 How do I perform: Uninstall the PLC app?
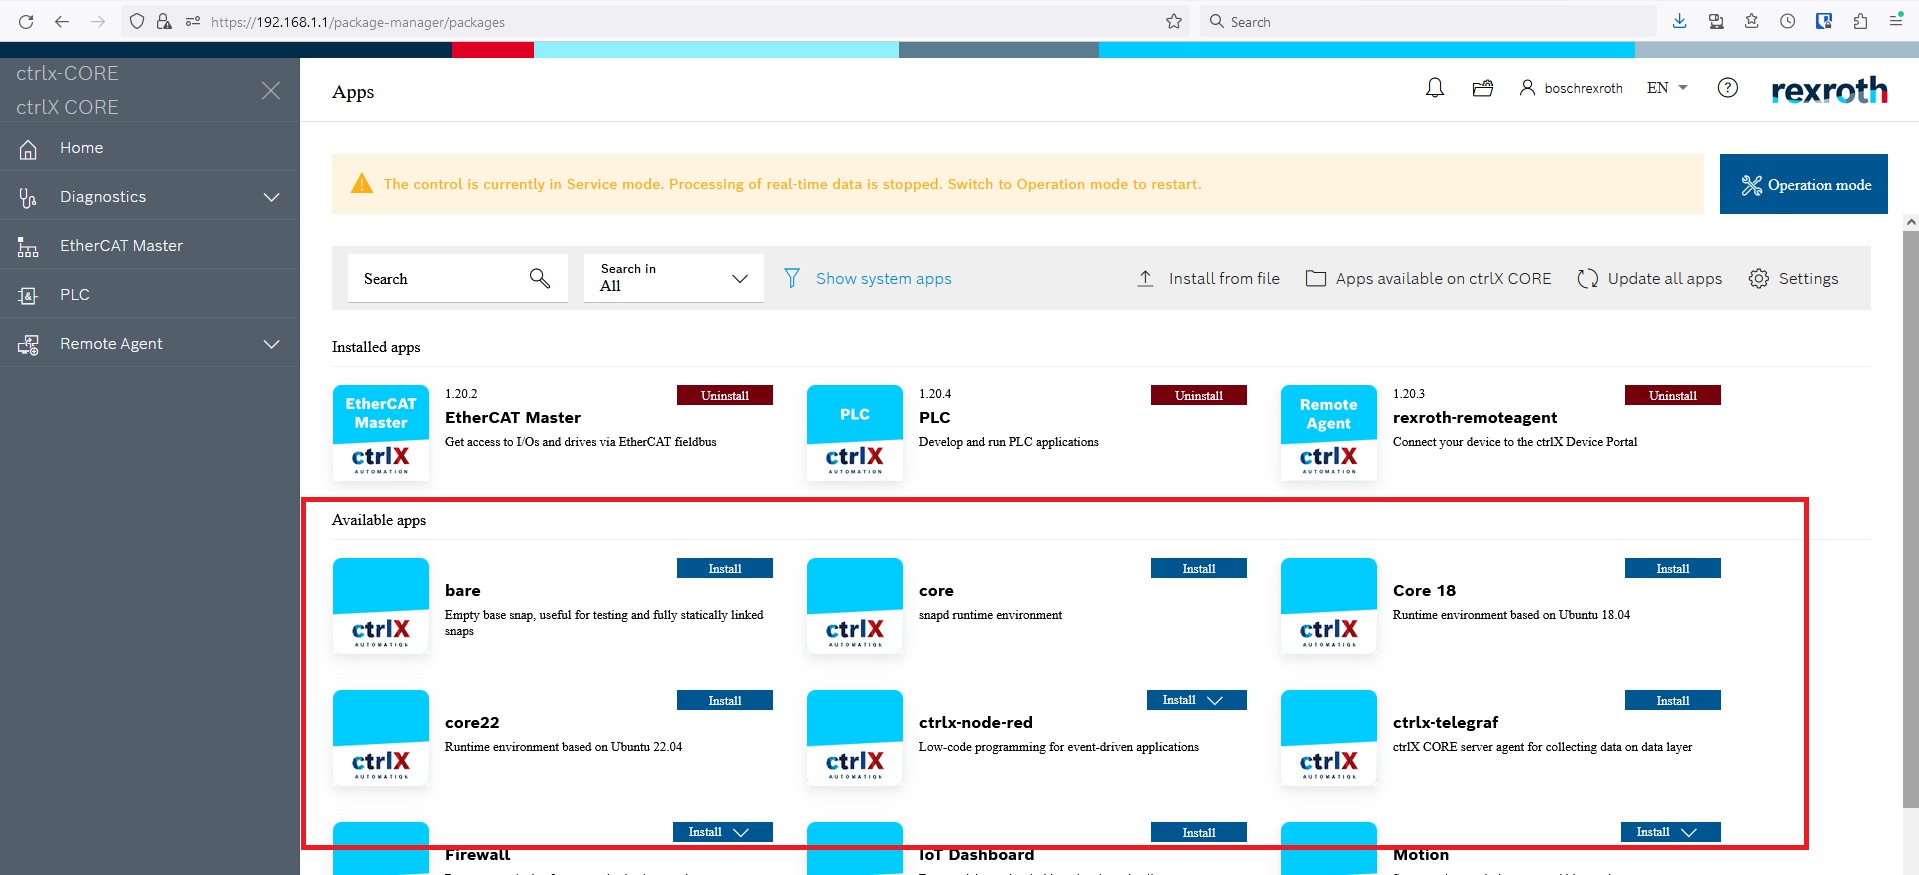(1198, 395)
